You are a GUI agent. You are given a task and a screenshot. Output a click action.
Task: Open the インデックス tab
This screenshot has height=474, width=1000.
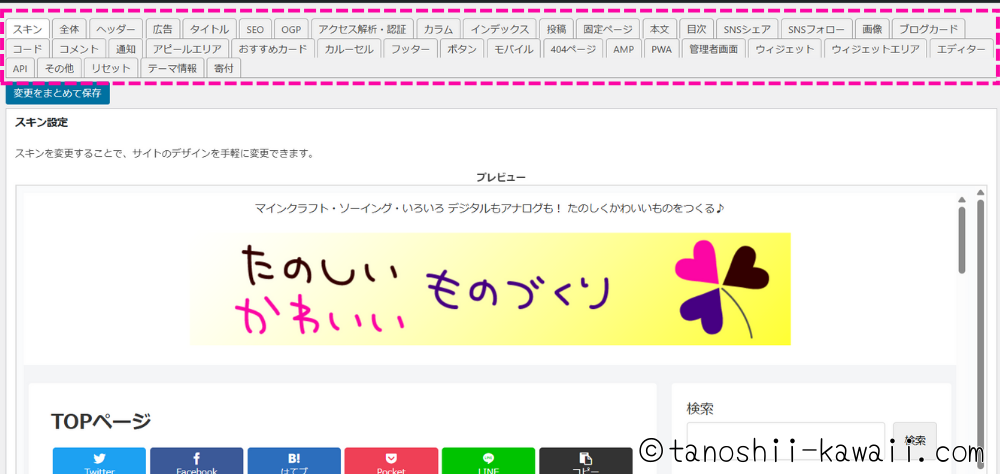tap(499, 29)
